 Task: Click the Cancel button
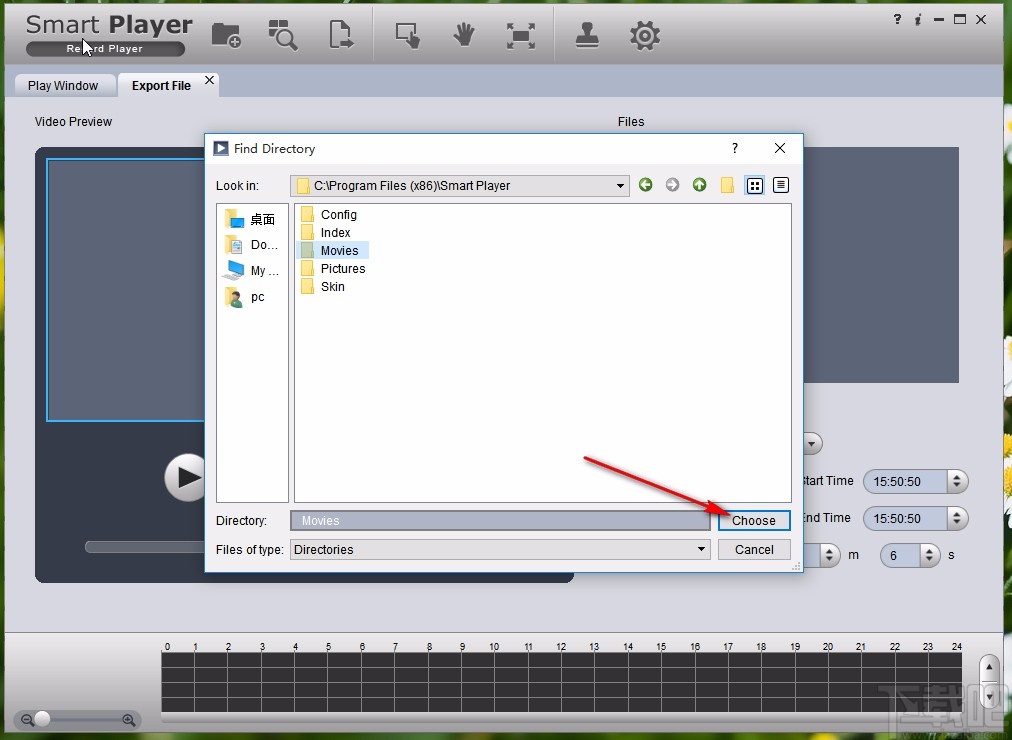coord(754,550)
